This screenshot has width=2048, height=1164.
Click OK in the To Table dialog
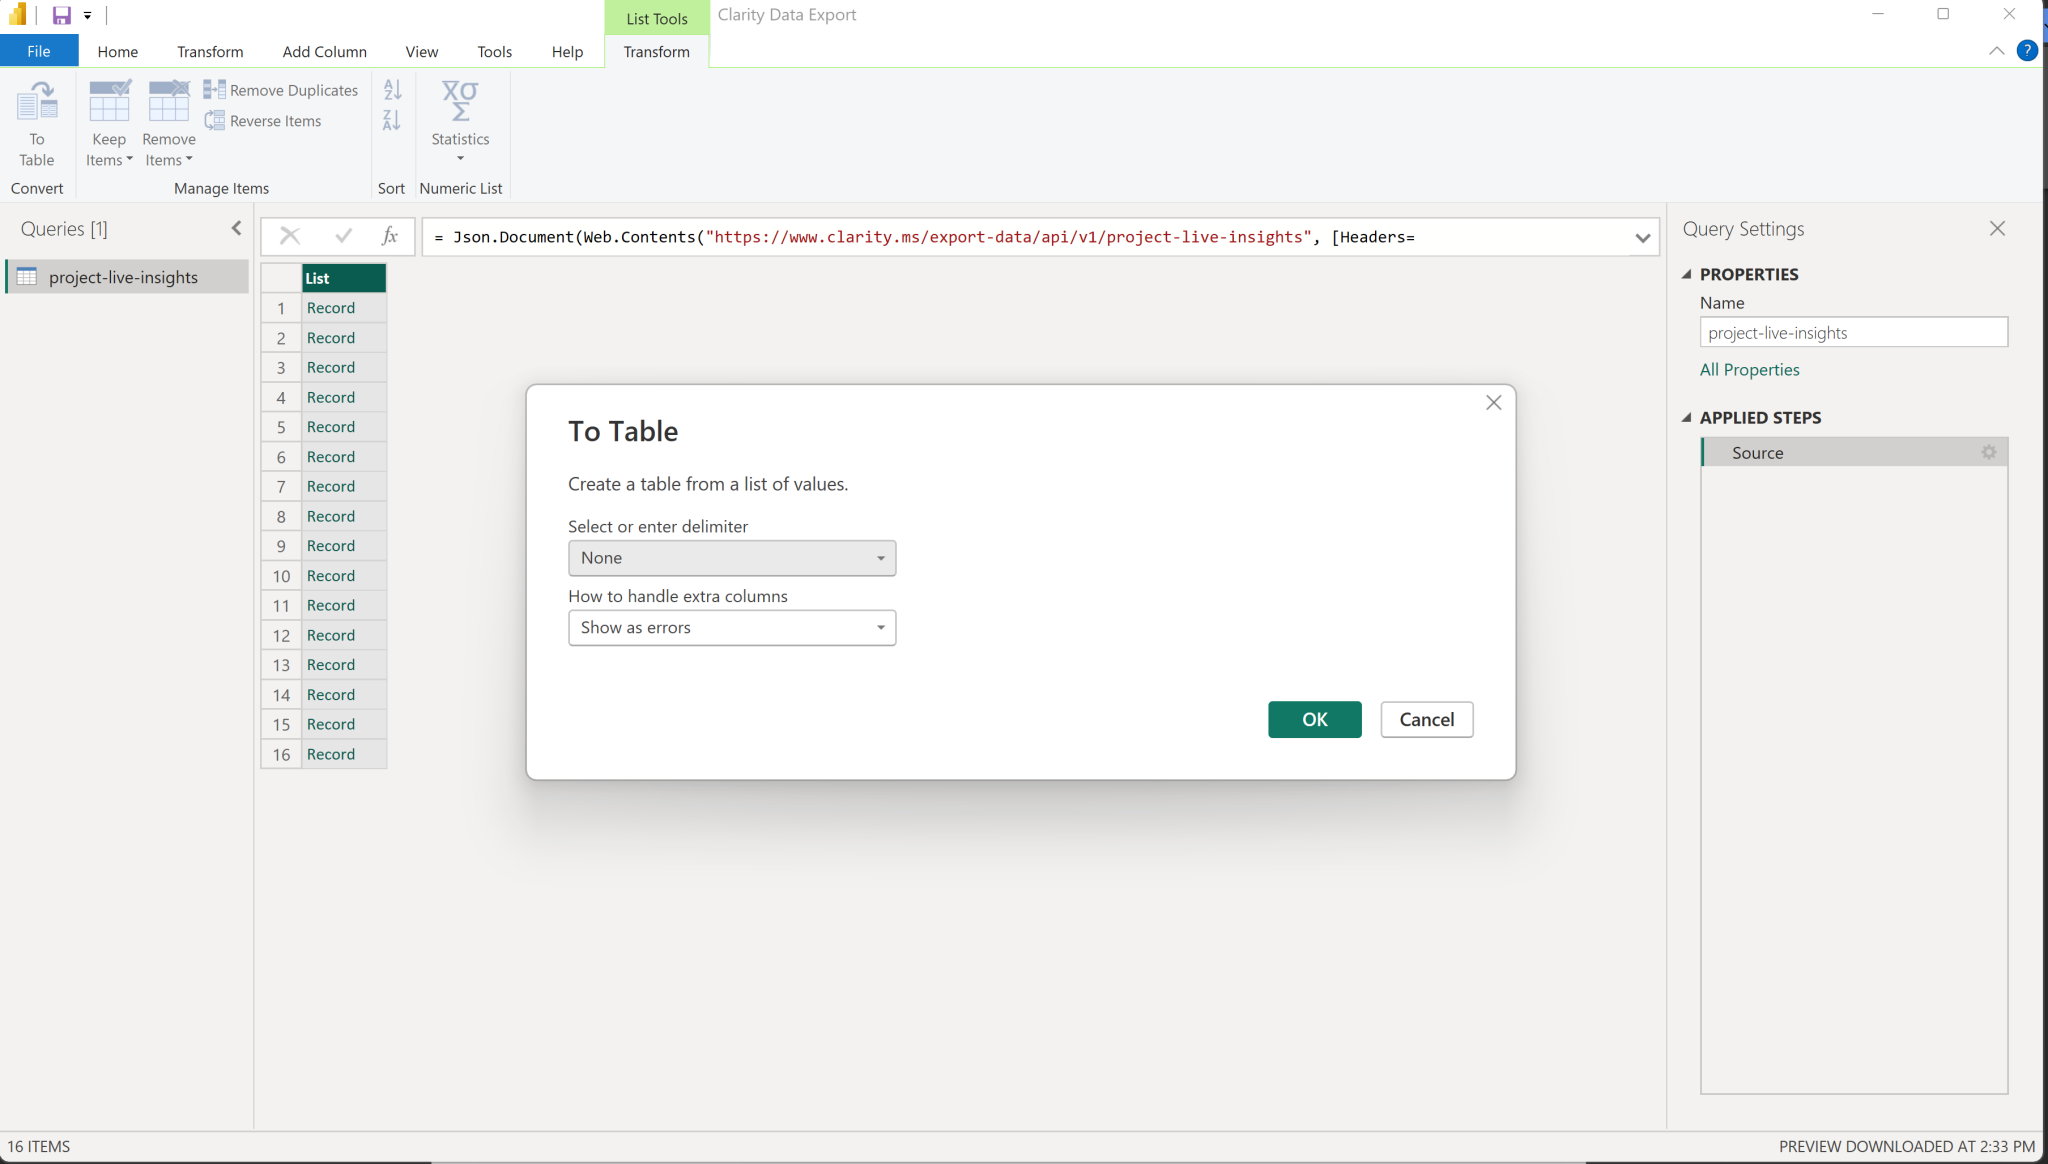[1313, 719]
